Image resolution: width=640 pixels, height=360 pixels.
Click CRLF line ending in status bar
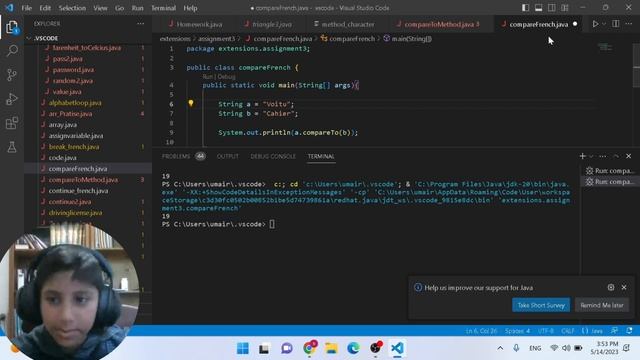pyautogui.click(x=567, y=331)
